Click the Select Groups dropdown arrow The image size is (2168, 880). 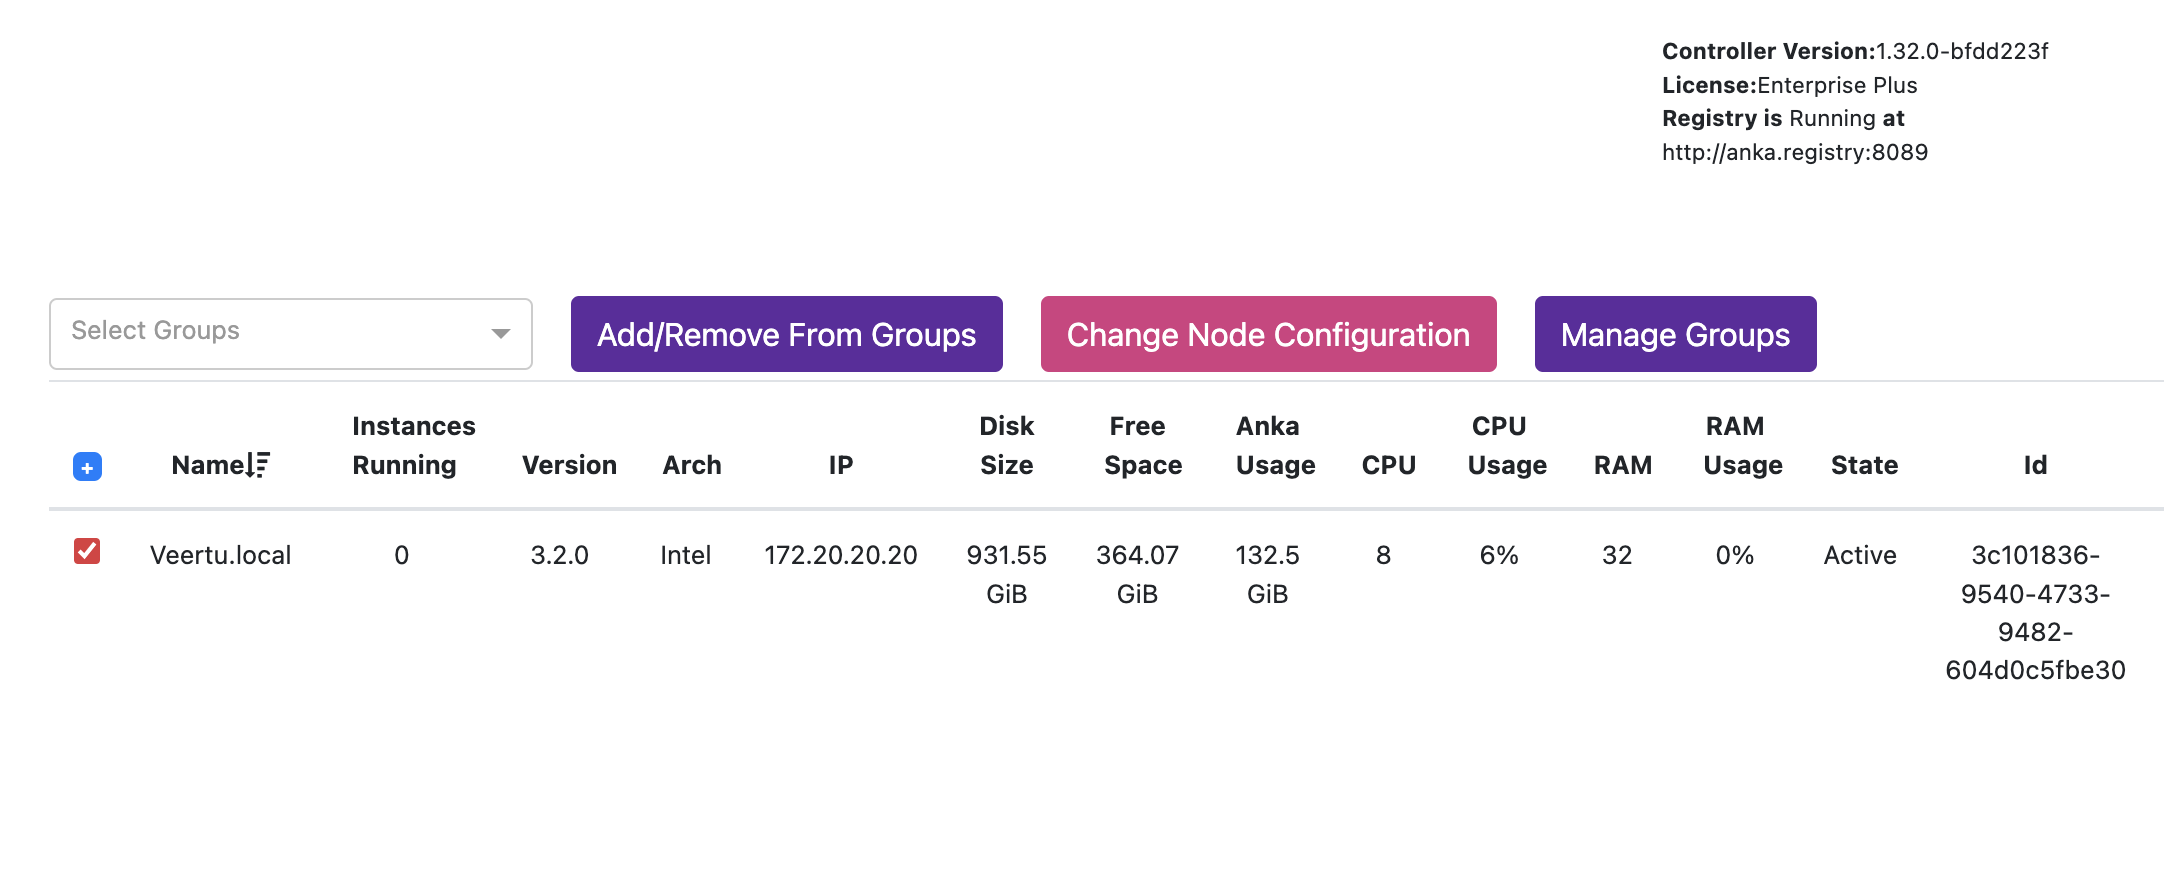501,333
